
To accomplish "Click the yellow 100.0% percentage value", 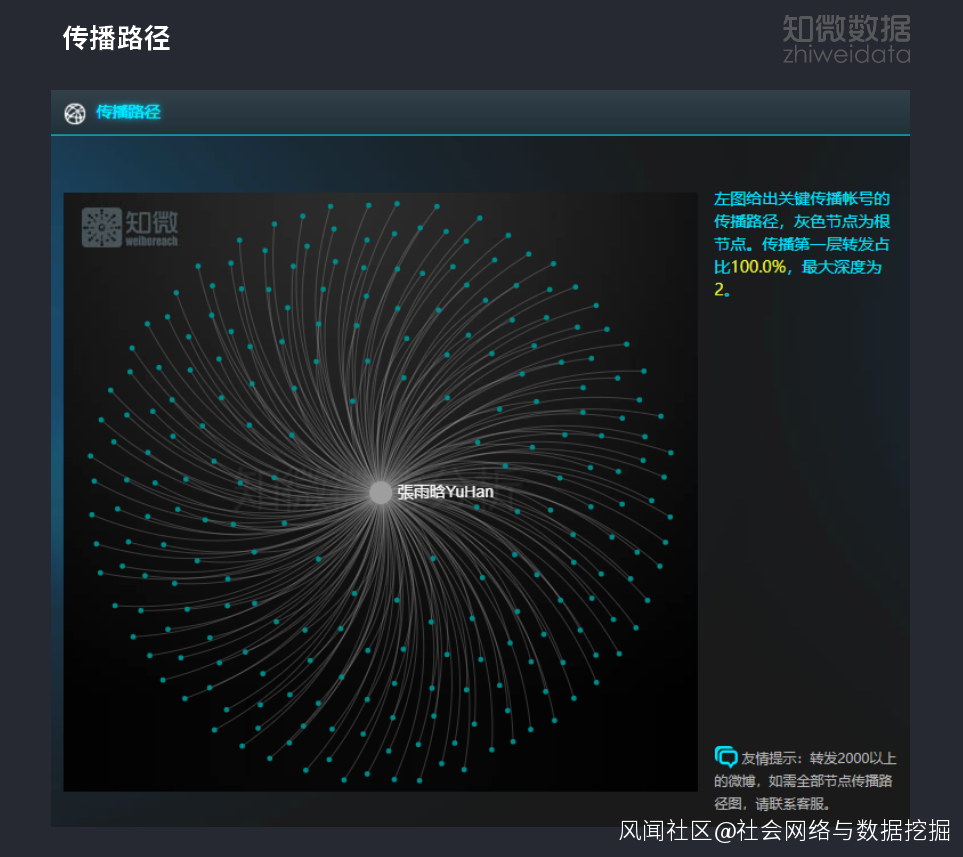I will pos(758,267).
